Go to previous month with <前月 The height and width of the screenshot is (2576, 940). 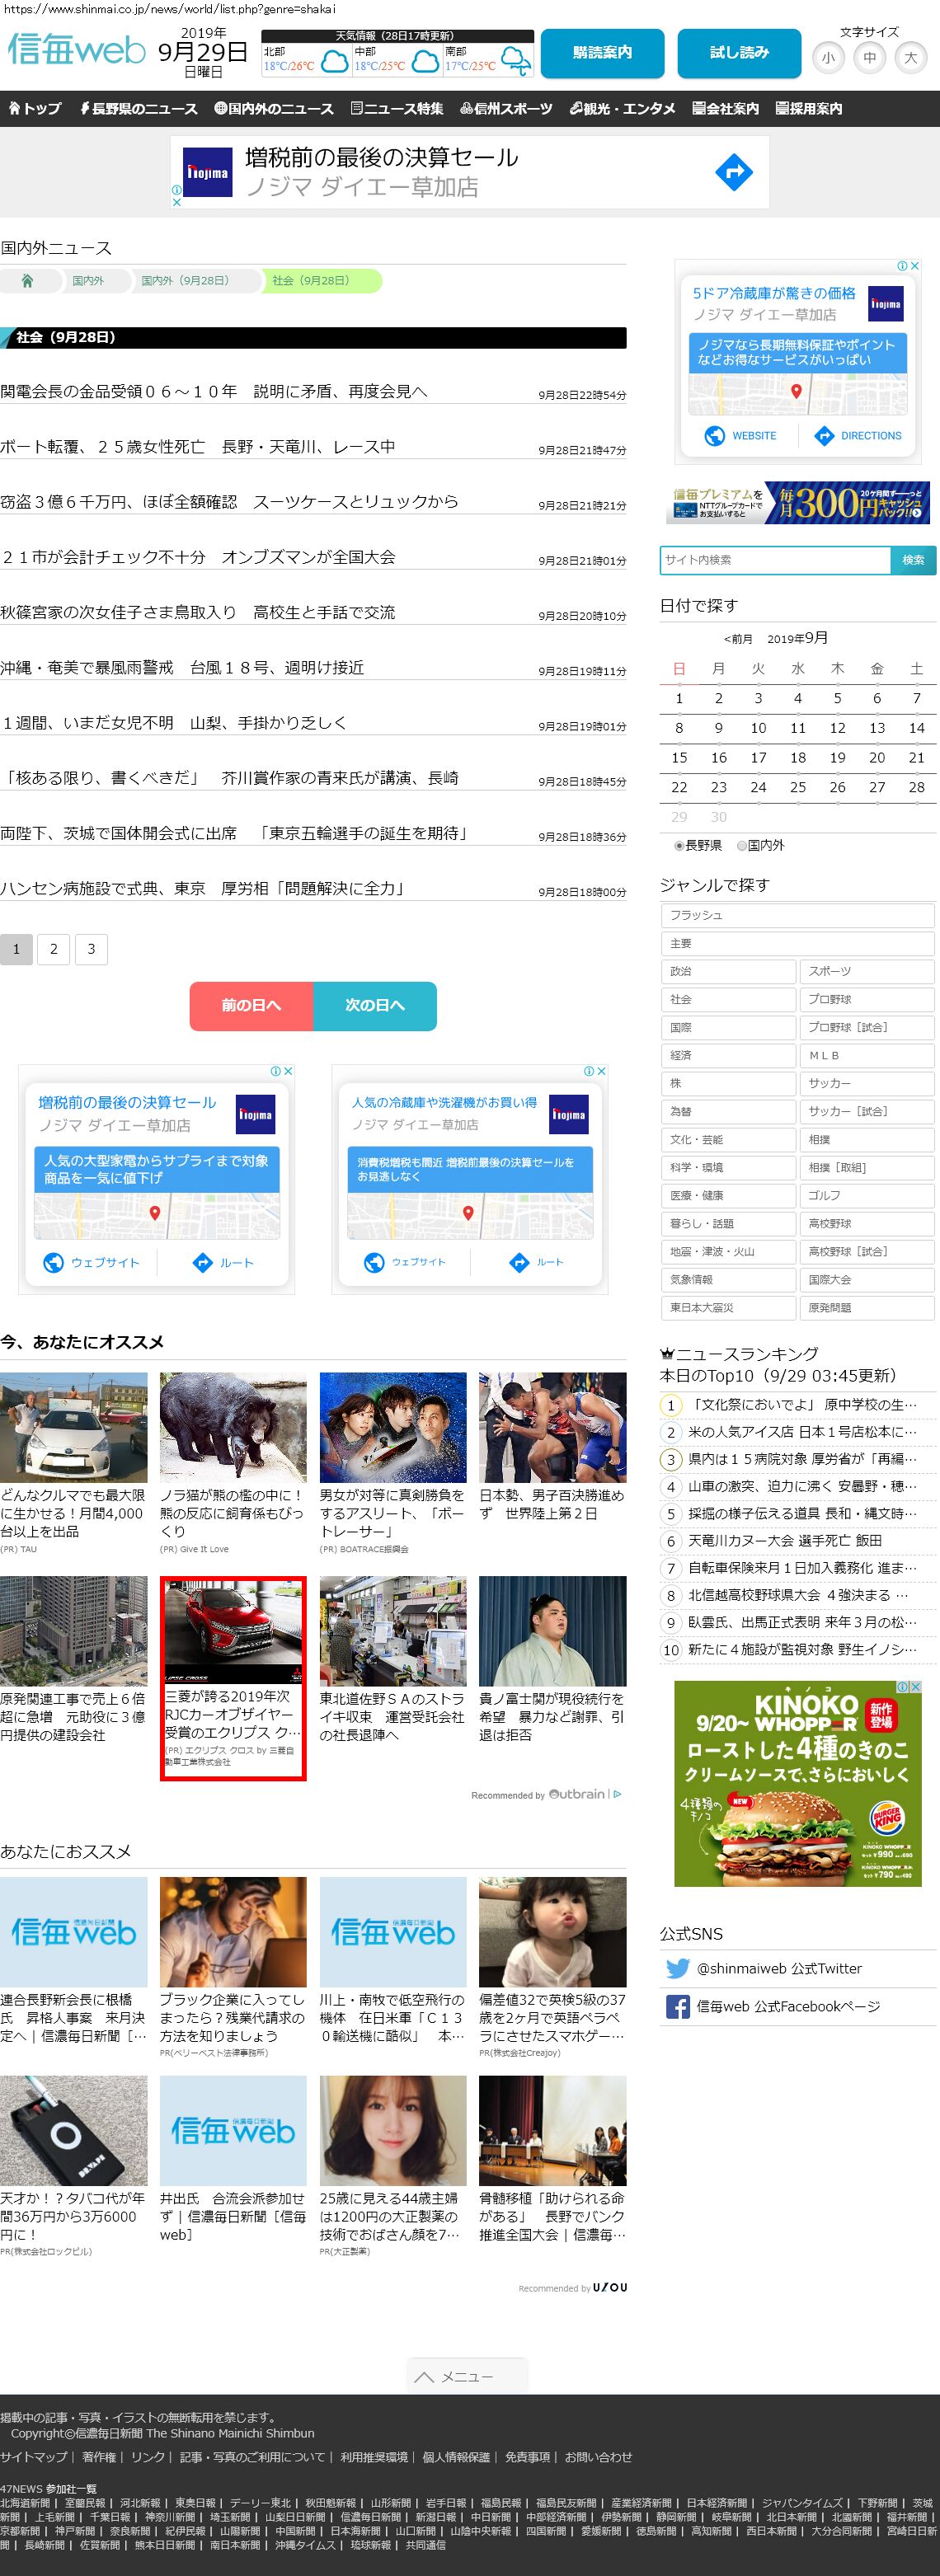(x=738, y=639)
